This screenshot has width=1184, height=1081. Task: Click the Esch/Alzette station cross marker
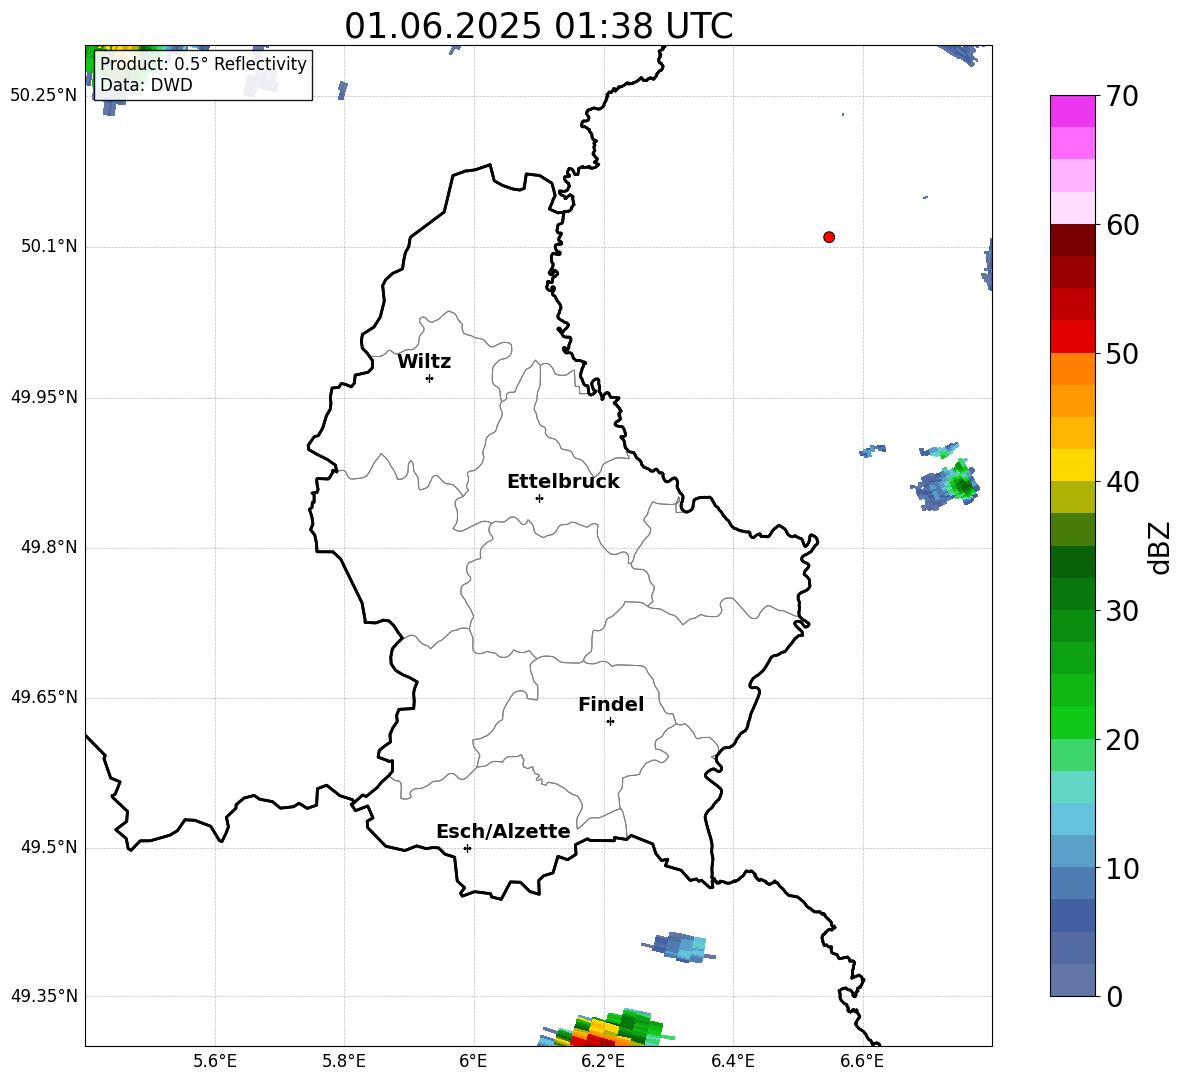click(467, 848)
